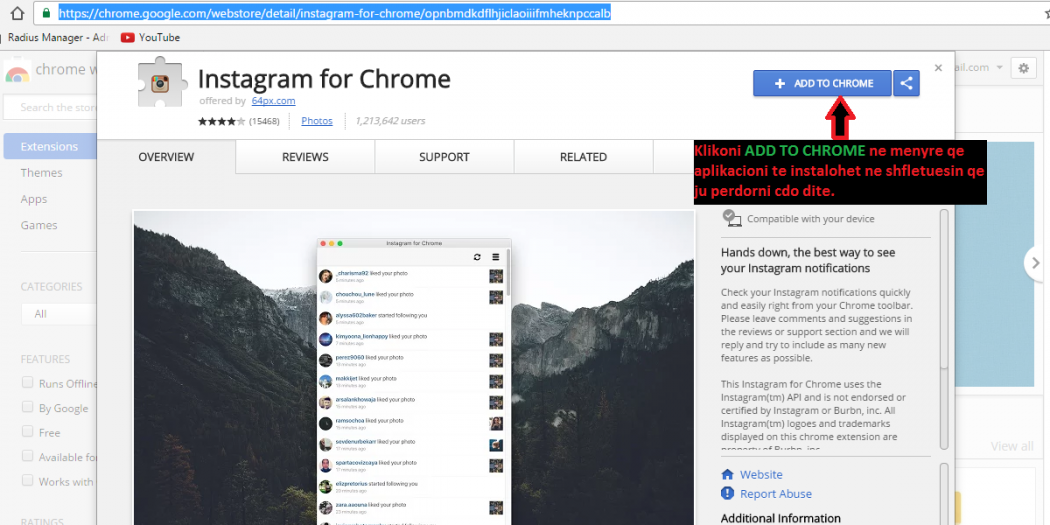Open the YouTube bookmark

click(x=150, y=38)
